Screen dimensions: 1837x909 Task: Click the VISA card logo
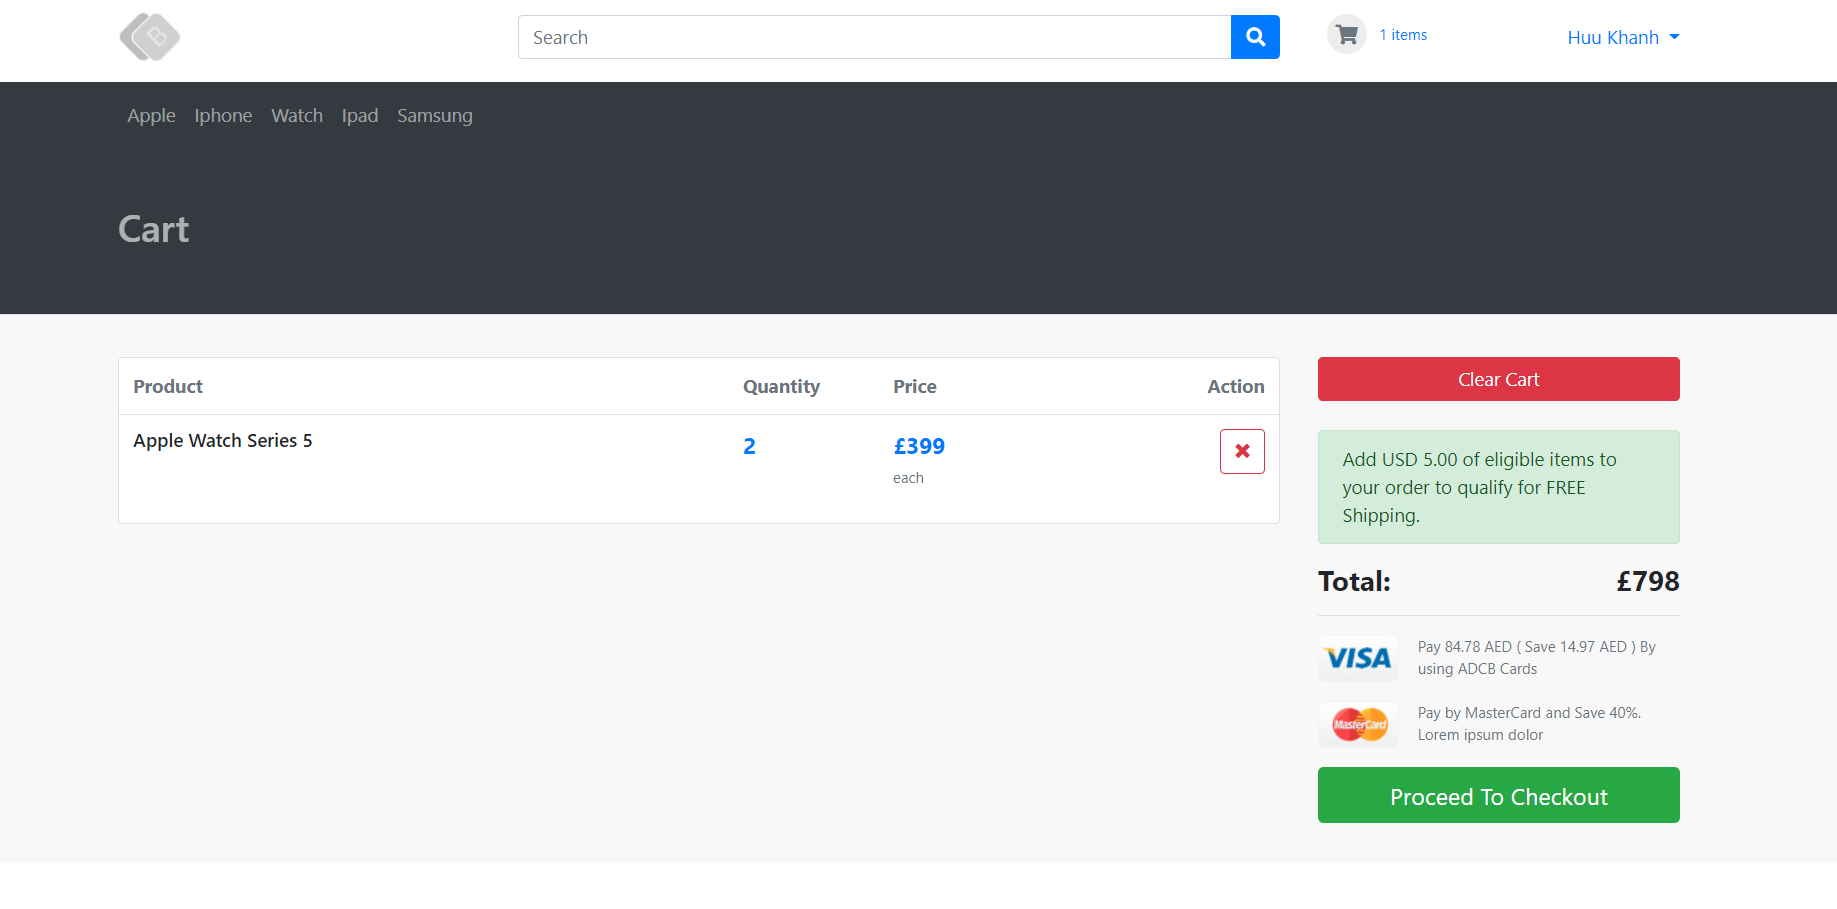click(x=1357, y=658)
